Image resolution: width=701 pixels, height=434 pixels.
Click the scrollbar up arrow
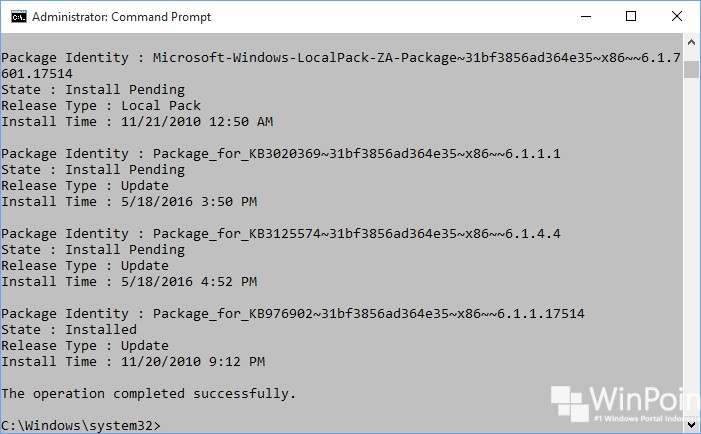[691, 43]
